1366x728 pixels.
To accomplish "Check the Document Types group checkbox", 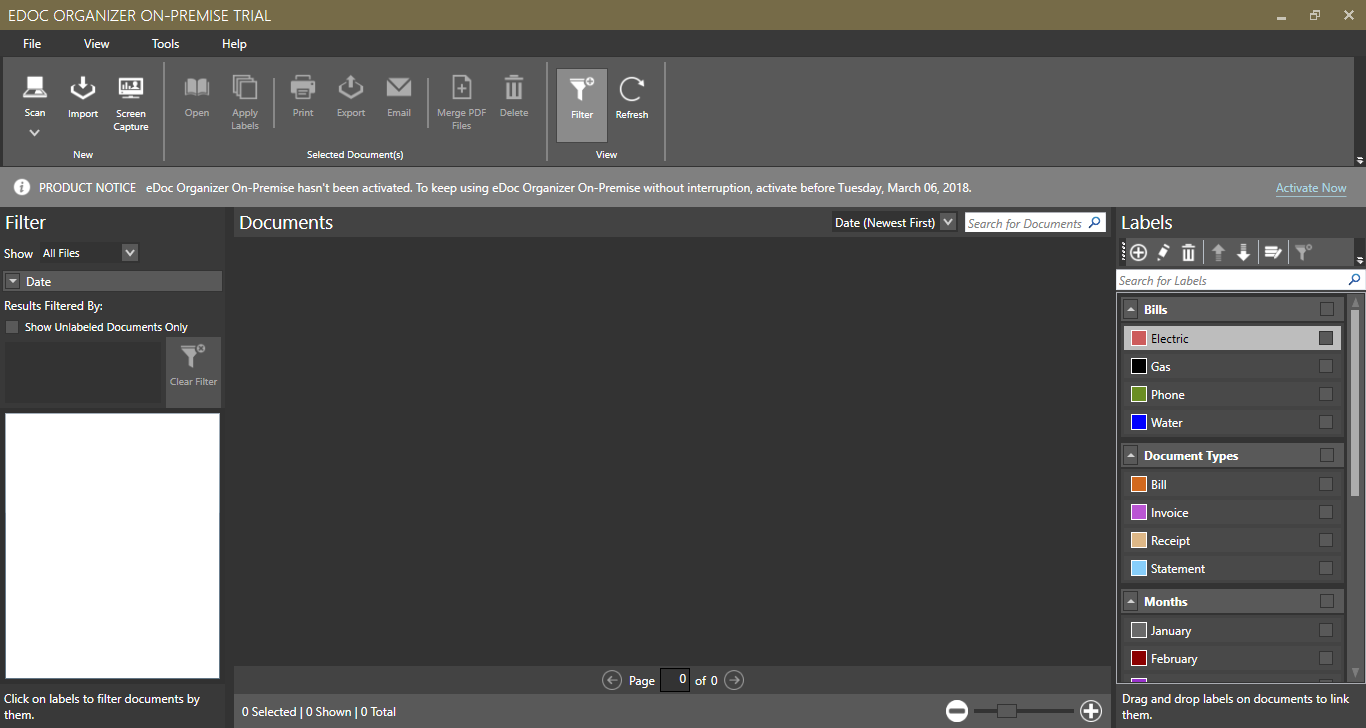I will point(1327,455).
